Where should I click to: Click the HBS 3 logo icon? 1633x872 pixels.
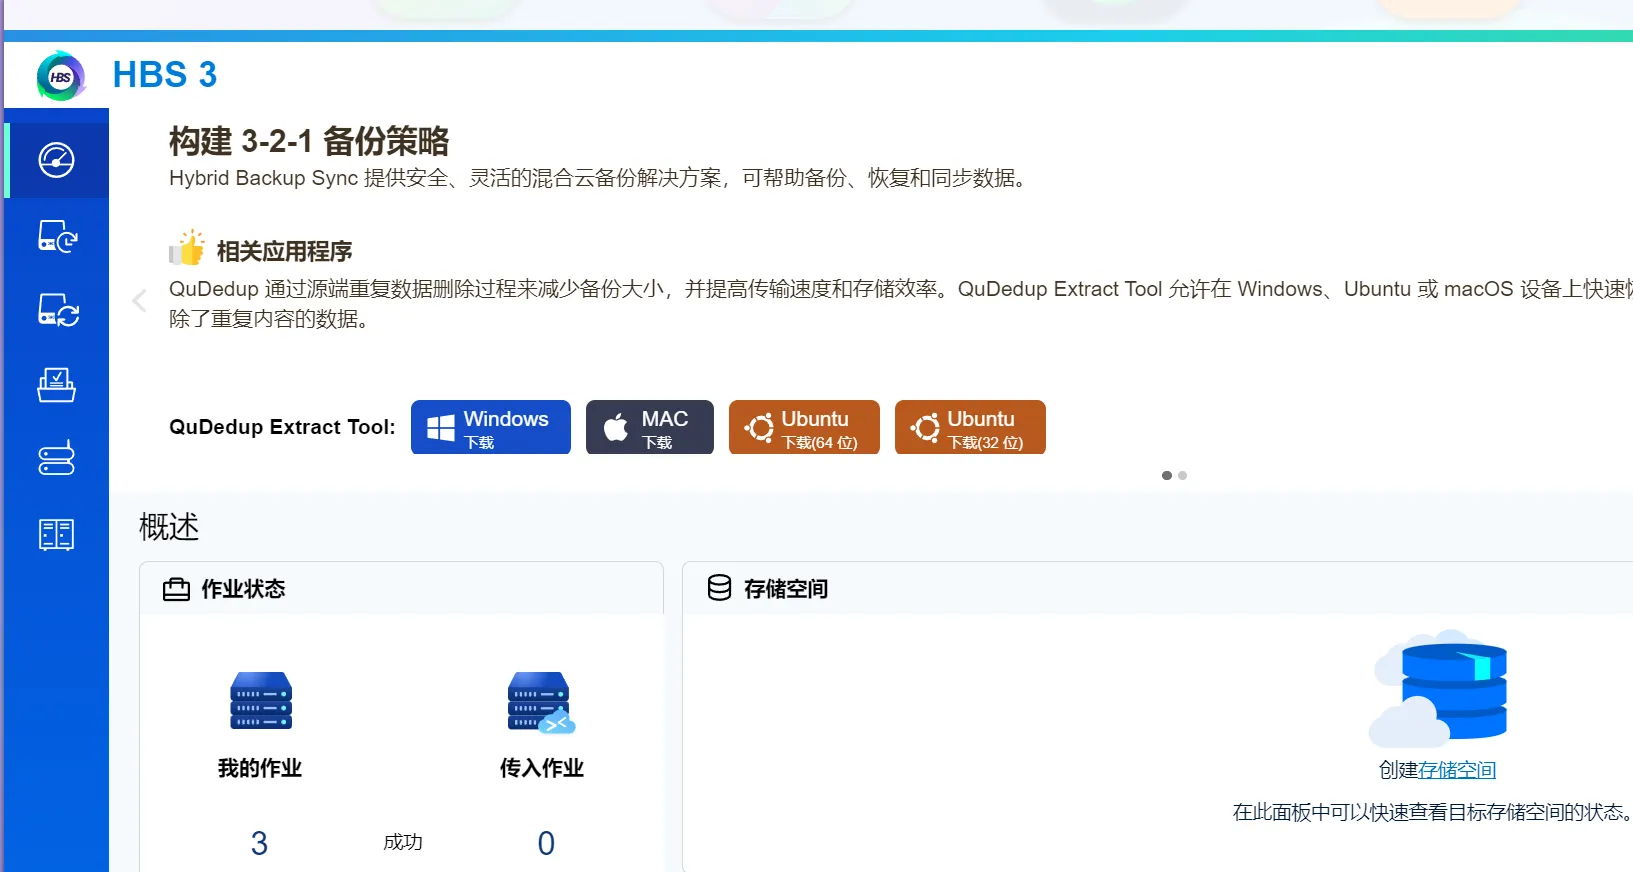(61, 76)
